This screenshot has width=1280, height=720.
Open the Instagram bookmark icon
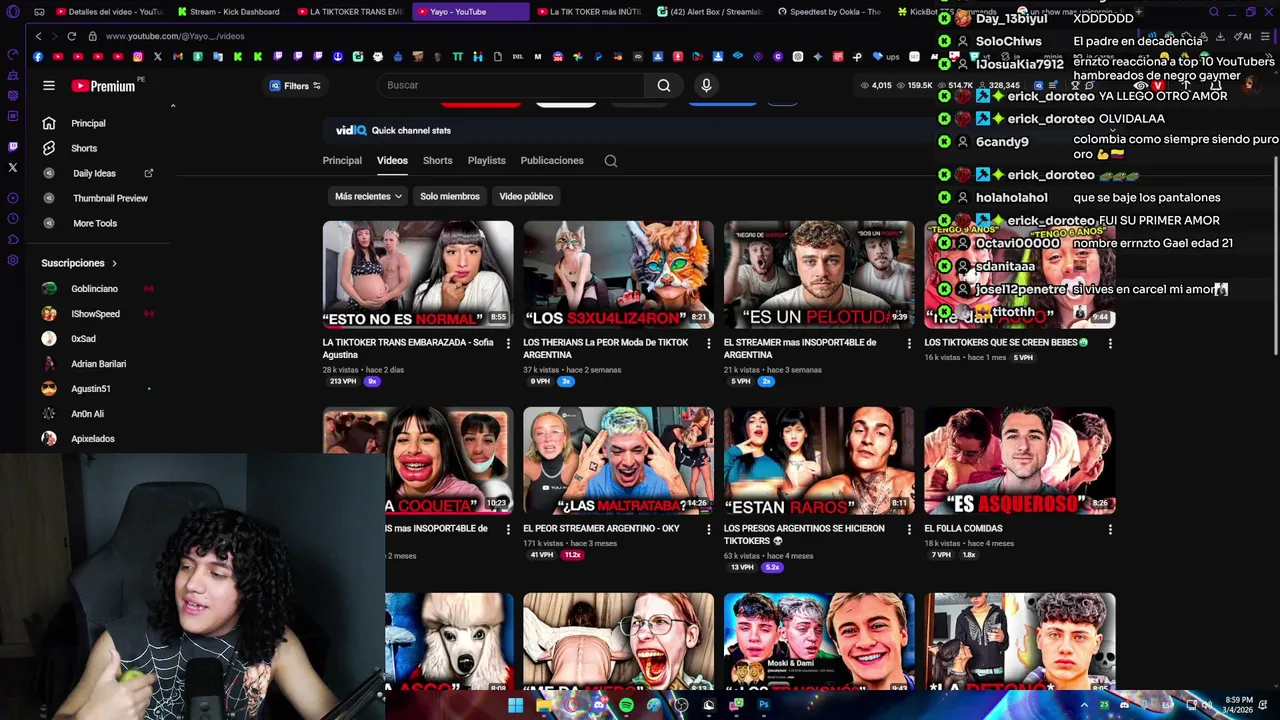(137, 57)
